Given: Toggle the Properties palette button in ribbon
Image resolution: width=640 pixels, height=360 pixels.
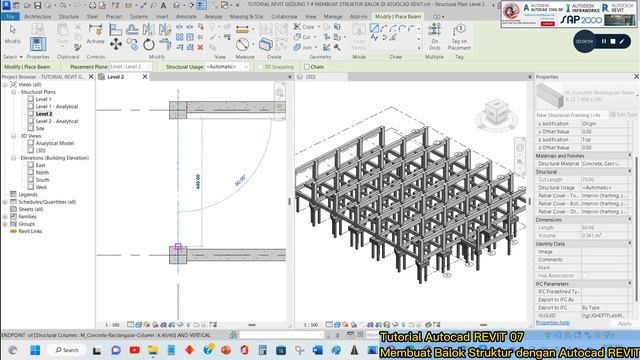Looking at the screenshot, I should coord(38,44).
